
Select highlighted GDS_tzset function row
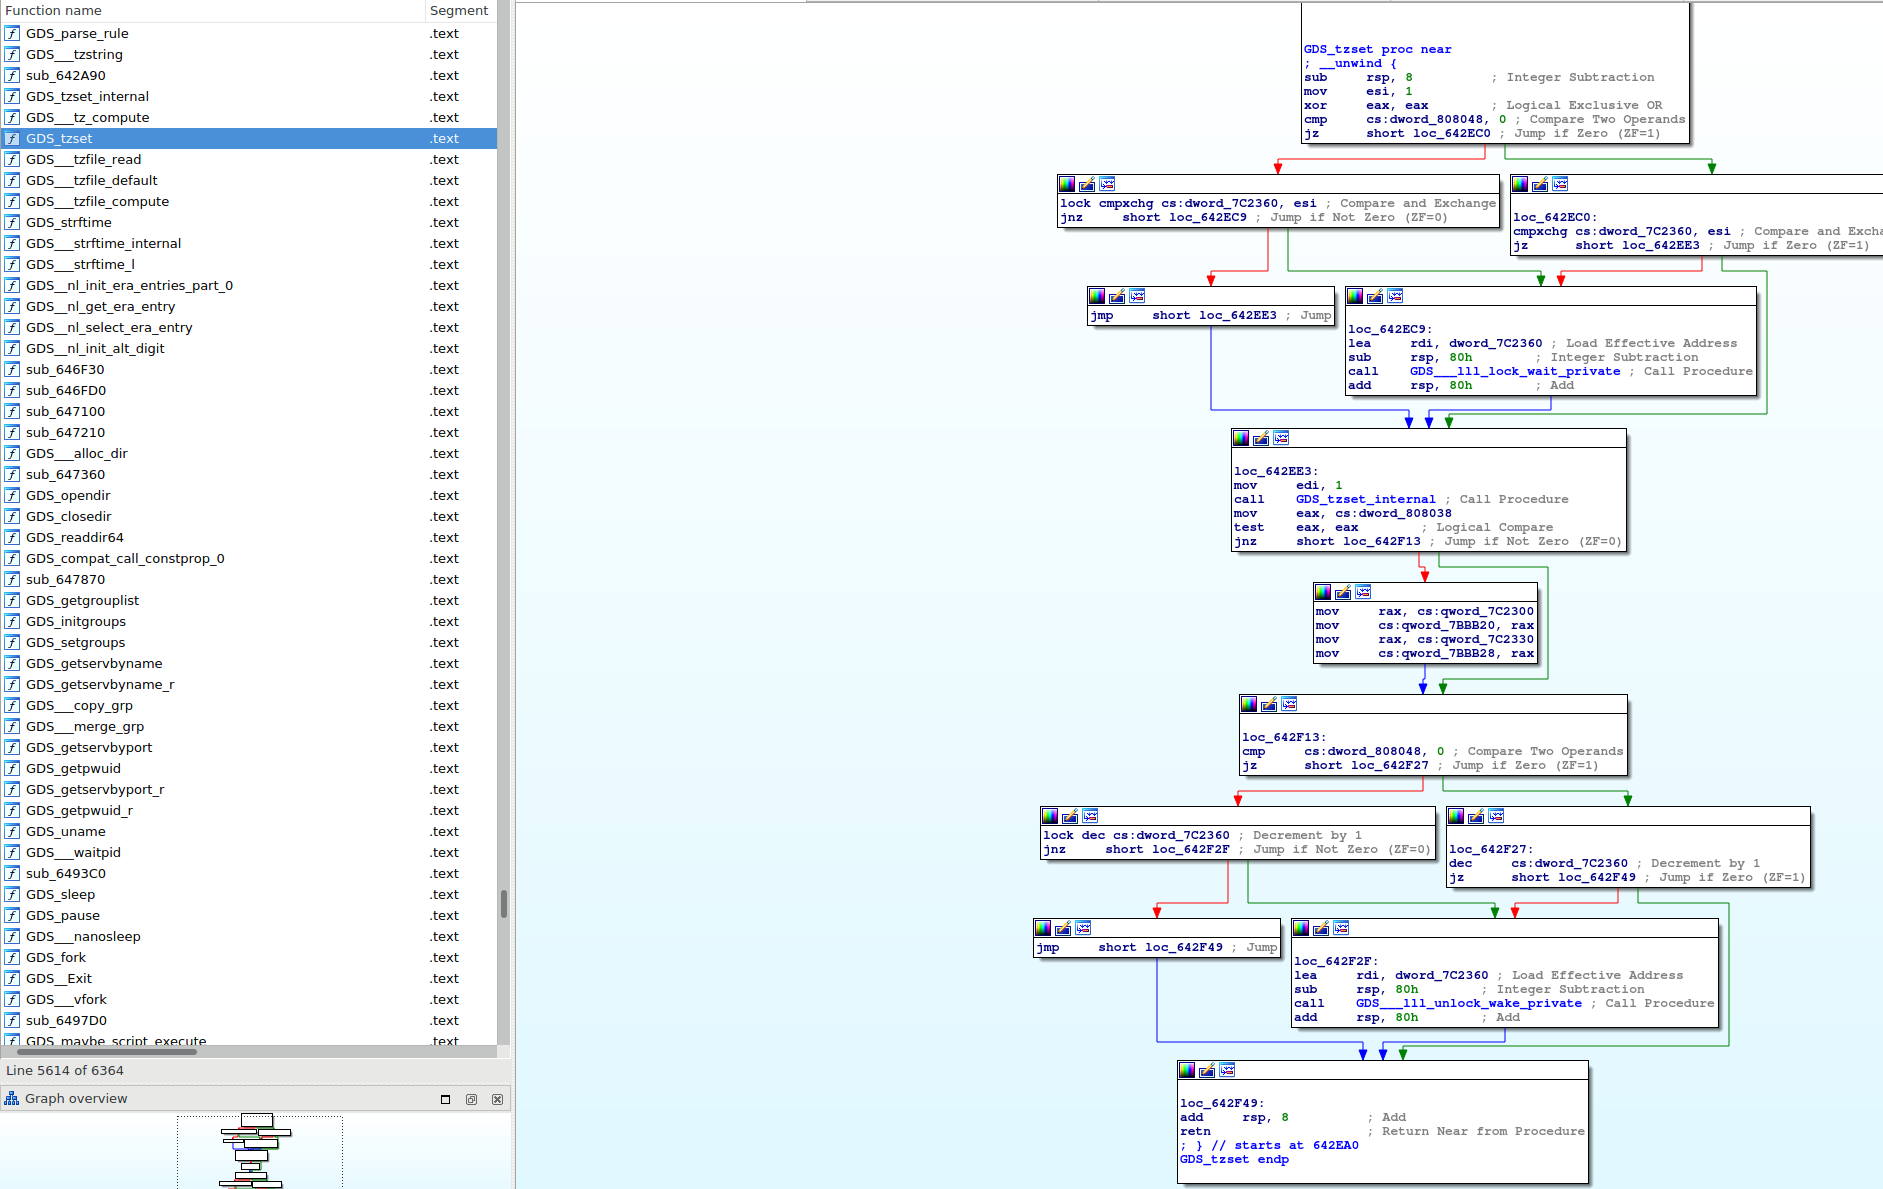point(248,138)
